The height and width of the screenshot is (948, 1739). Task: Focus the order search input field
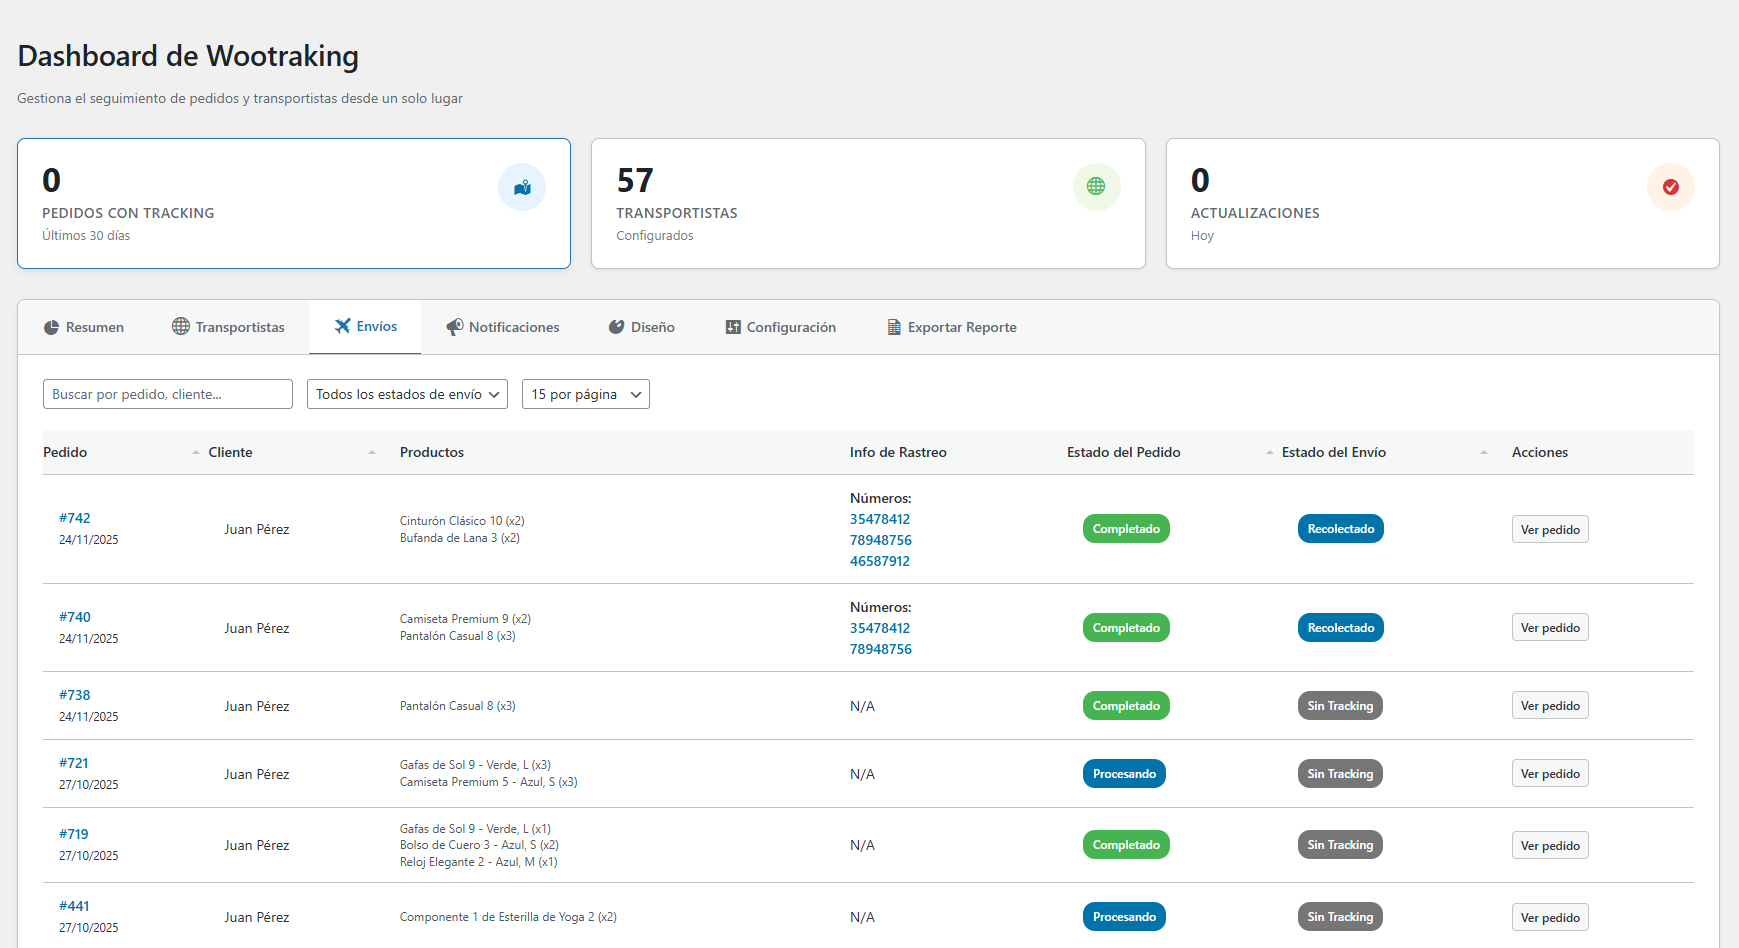[167, 394]
